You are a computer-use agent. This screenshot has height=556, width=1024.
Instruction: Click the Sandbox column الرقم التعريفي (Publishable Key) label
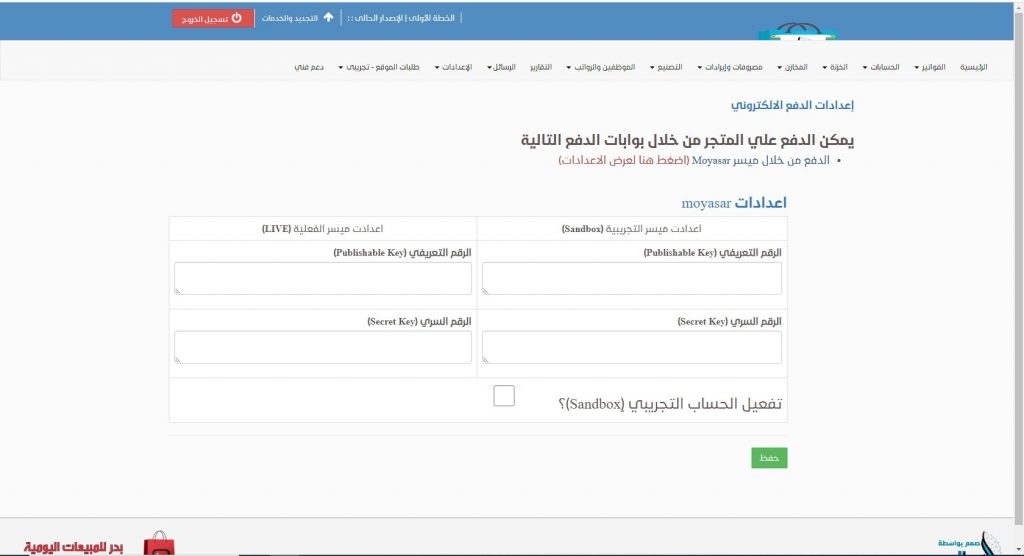[x=712, y=253]
